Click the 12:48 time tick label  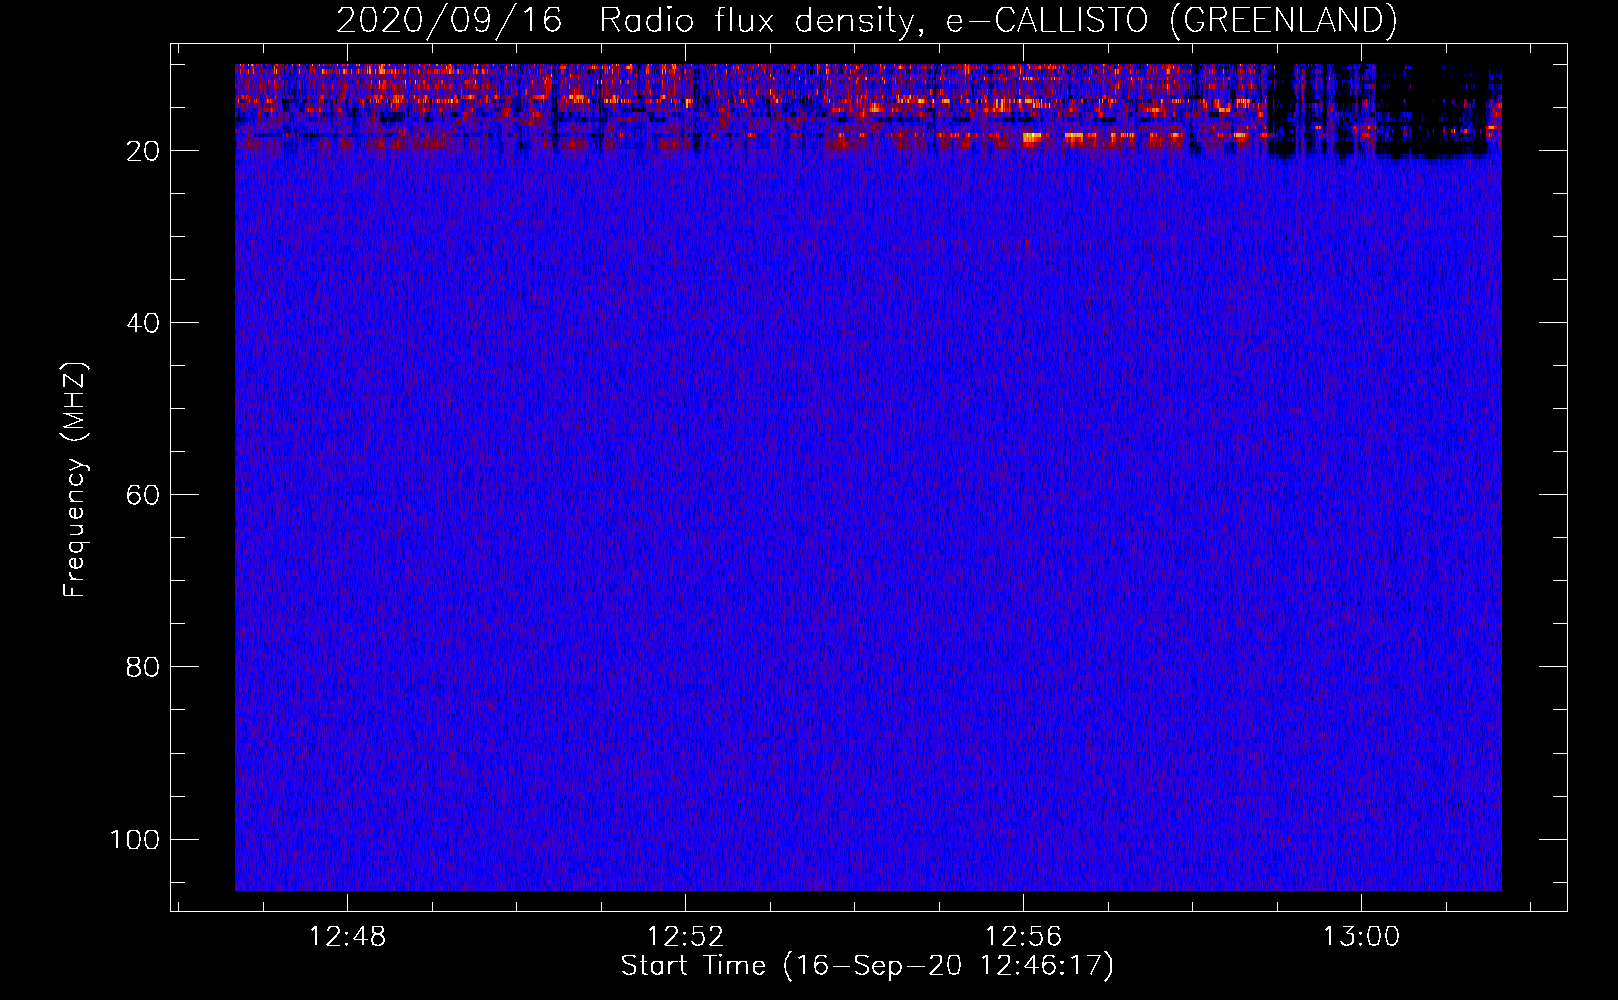(x=347, y=937)
